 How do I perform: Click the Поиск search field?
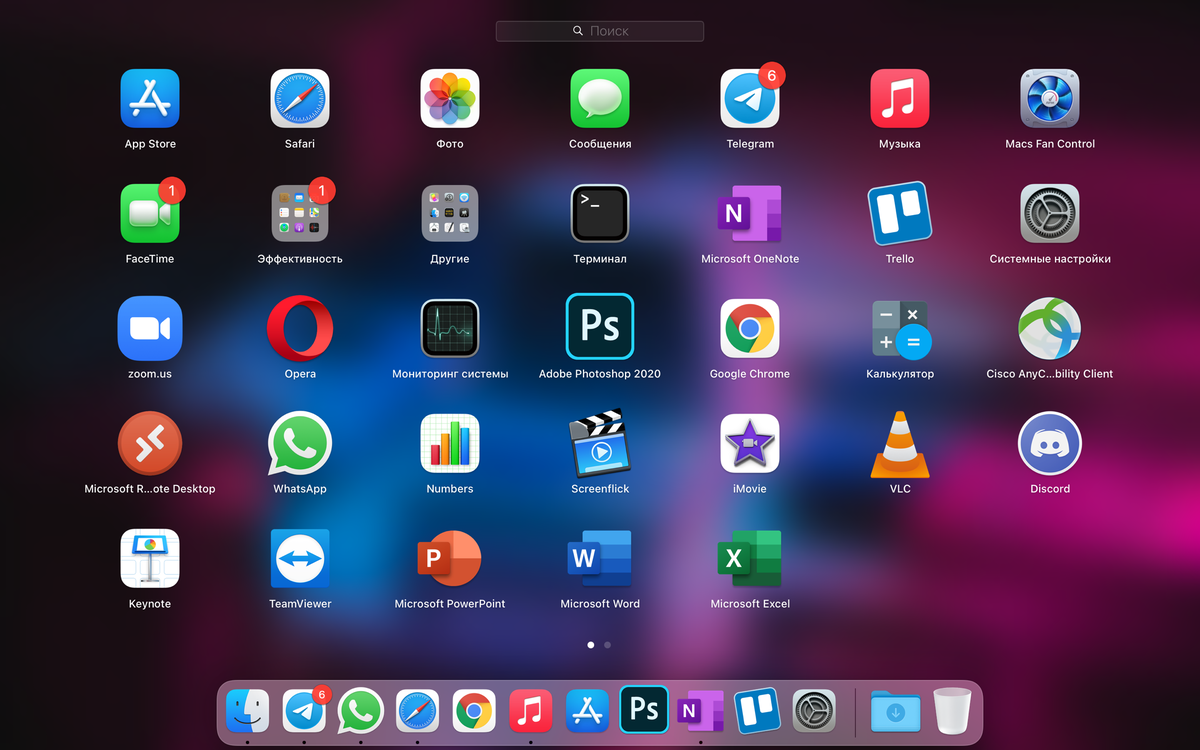[x=600, y=31]
